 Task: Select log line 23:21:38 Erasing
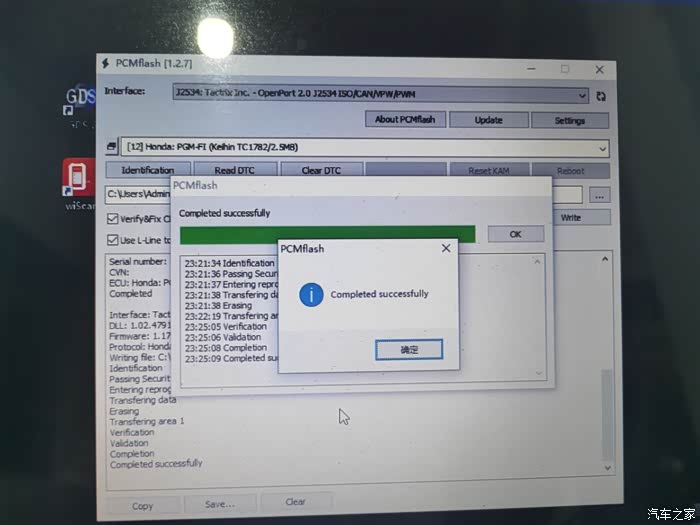click(x=218, y=305)
